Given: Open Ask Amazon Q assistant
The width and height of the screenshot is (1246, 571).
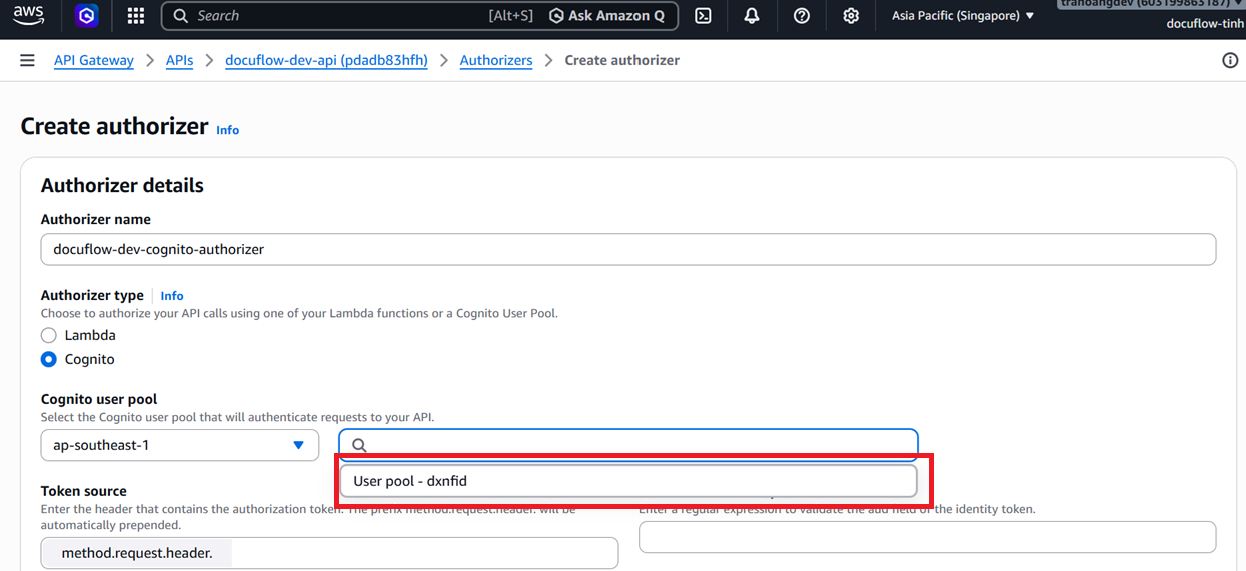Looking at the screenshot, I should tap(607, 16).
